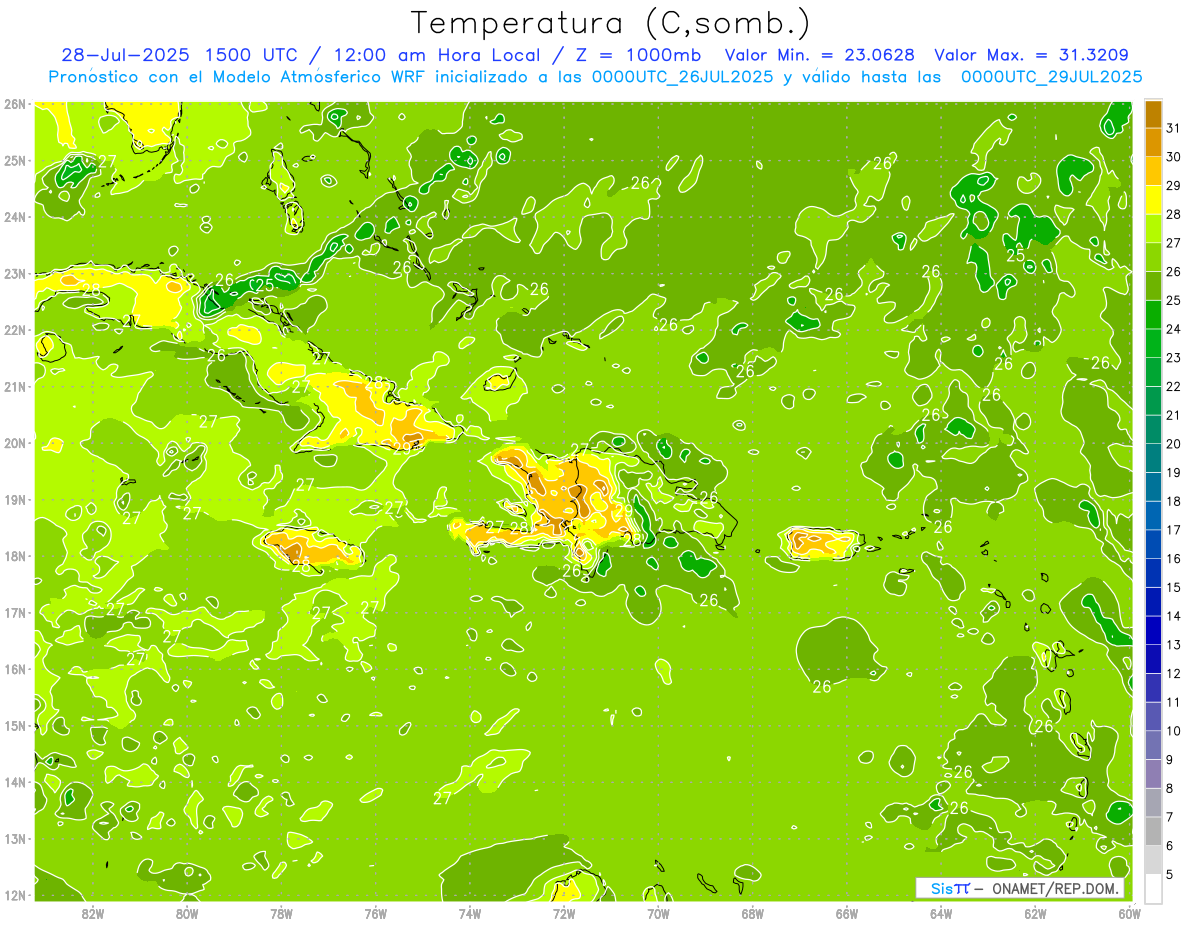
Task: Click the 72W longitude axis label
Action: point(564,913)
